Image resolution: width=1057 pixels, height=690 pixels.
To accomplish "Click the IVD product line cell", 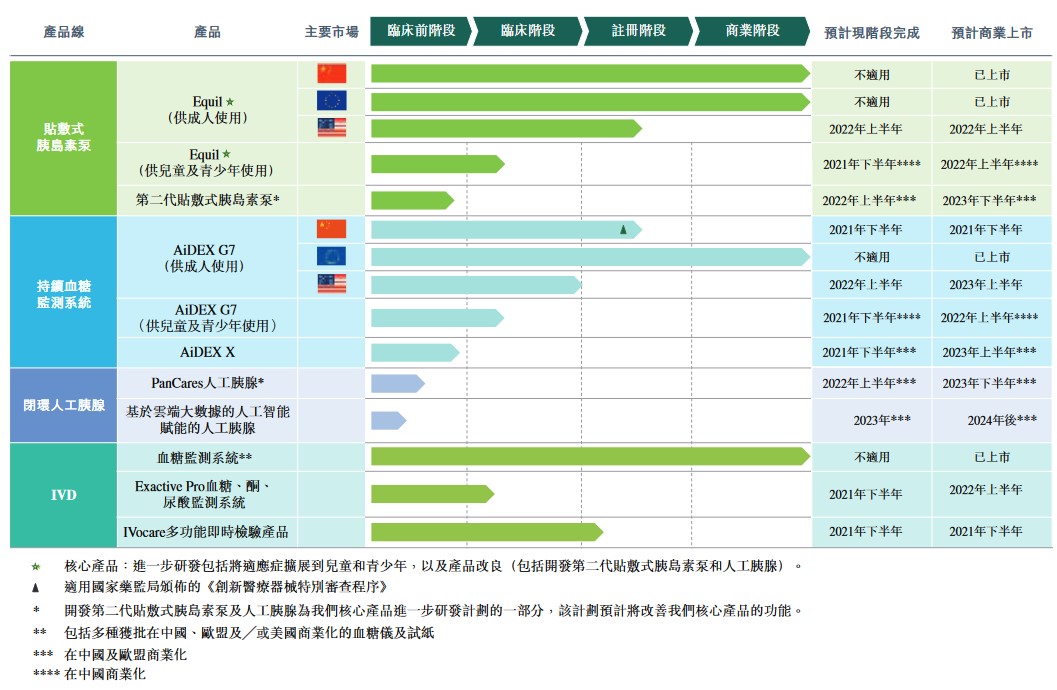I will coord(63,495).
